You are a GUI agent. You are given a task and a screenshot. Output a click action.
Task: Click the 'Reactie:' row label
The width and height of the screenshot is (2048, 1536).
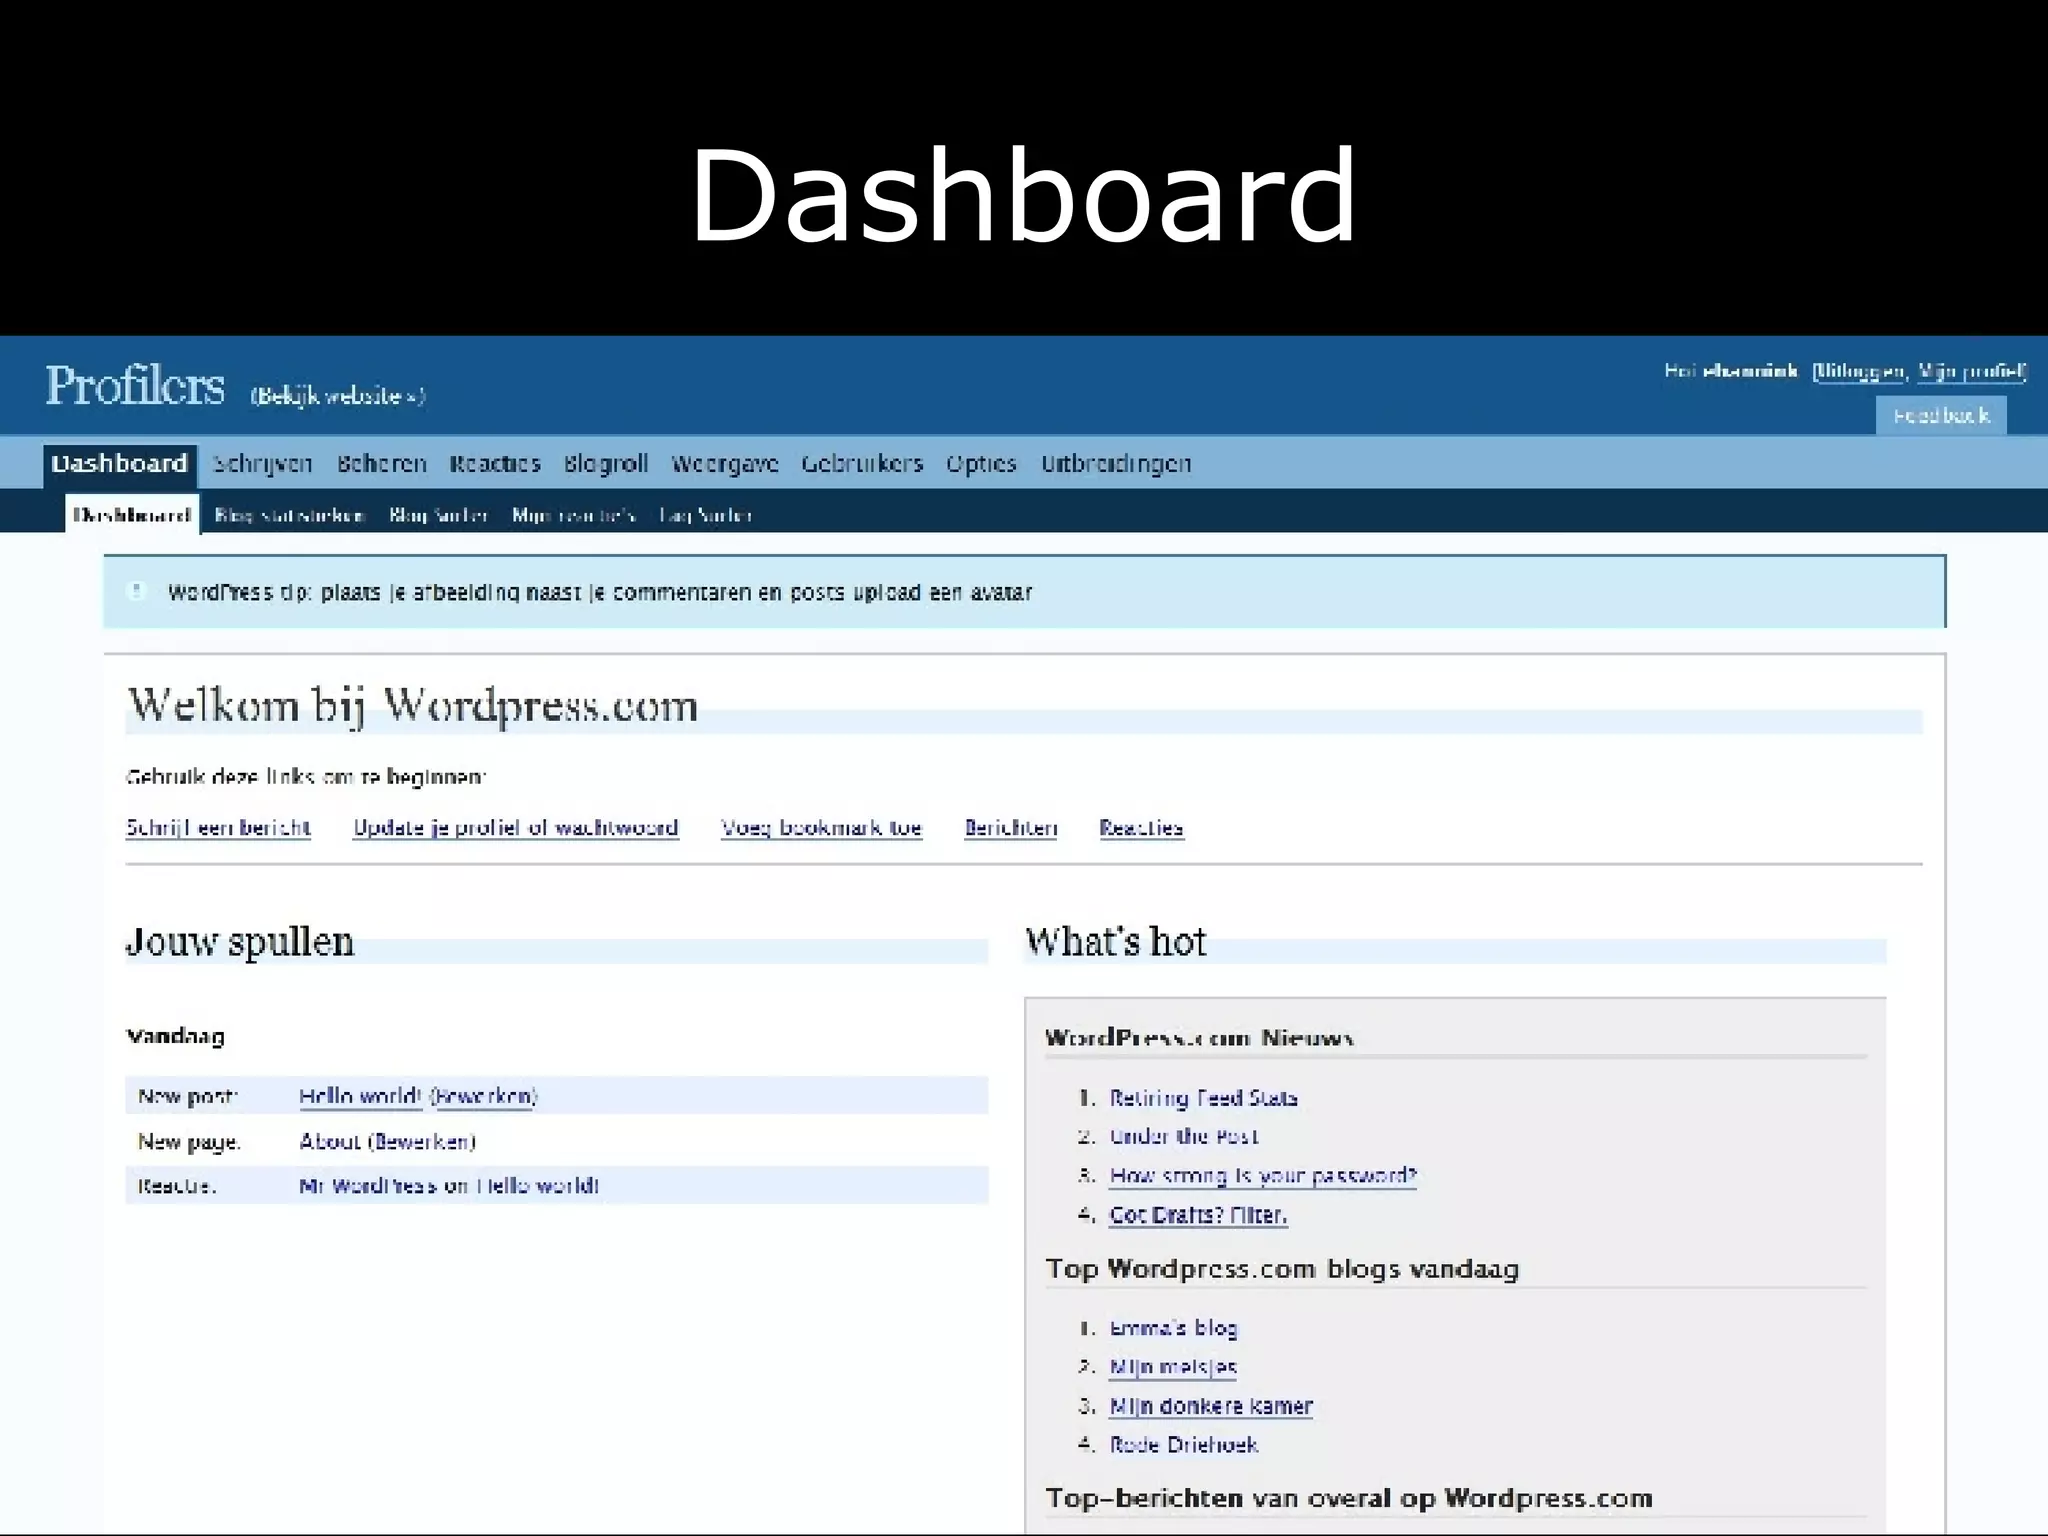point(177,1186)
